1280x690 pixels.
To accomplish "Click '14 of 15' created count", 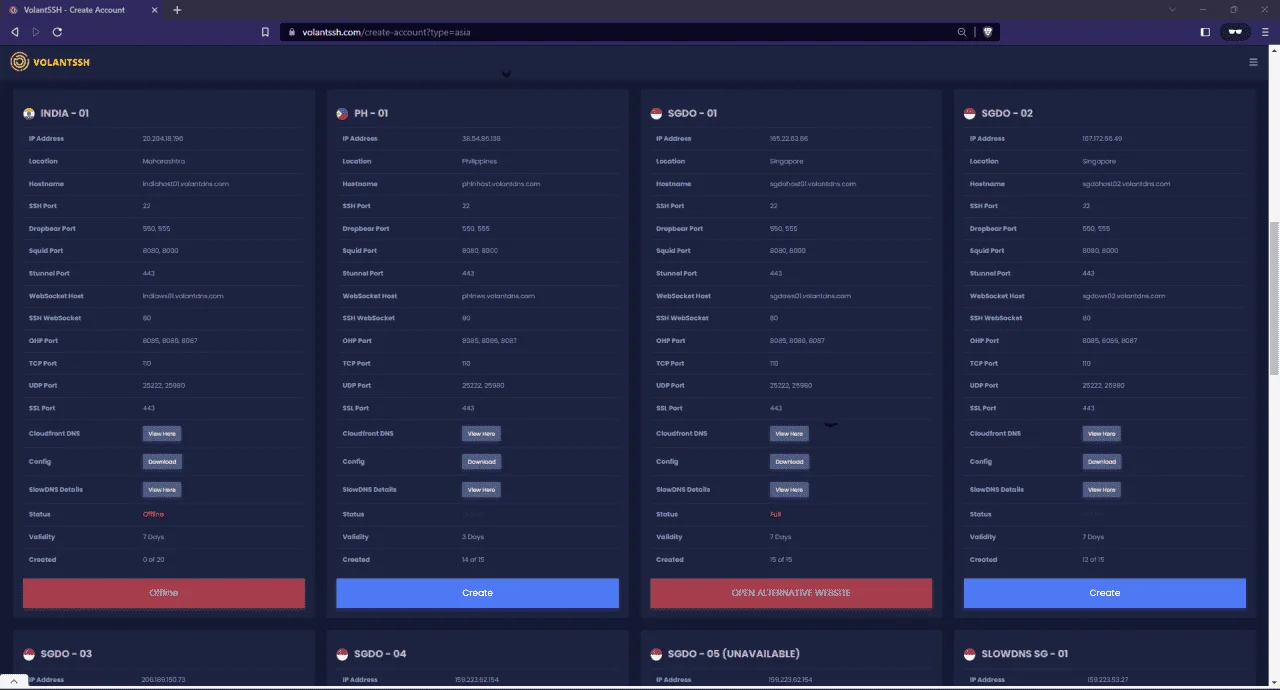I will point(475,560).
